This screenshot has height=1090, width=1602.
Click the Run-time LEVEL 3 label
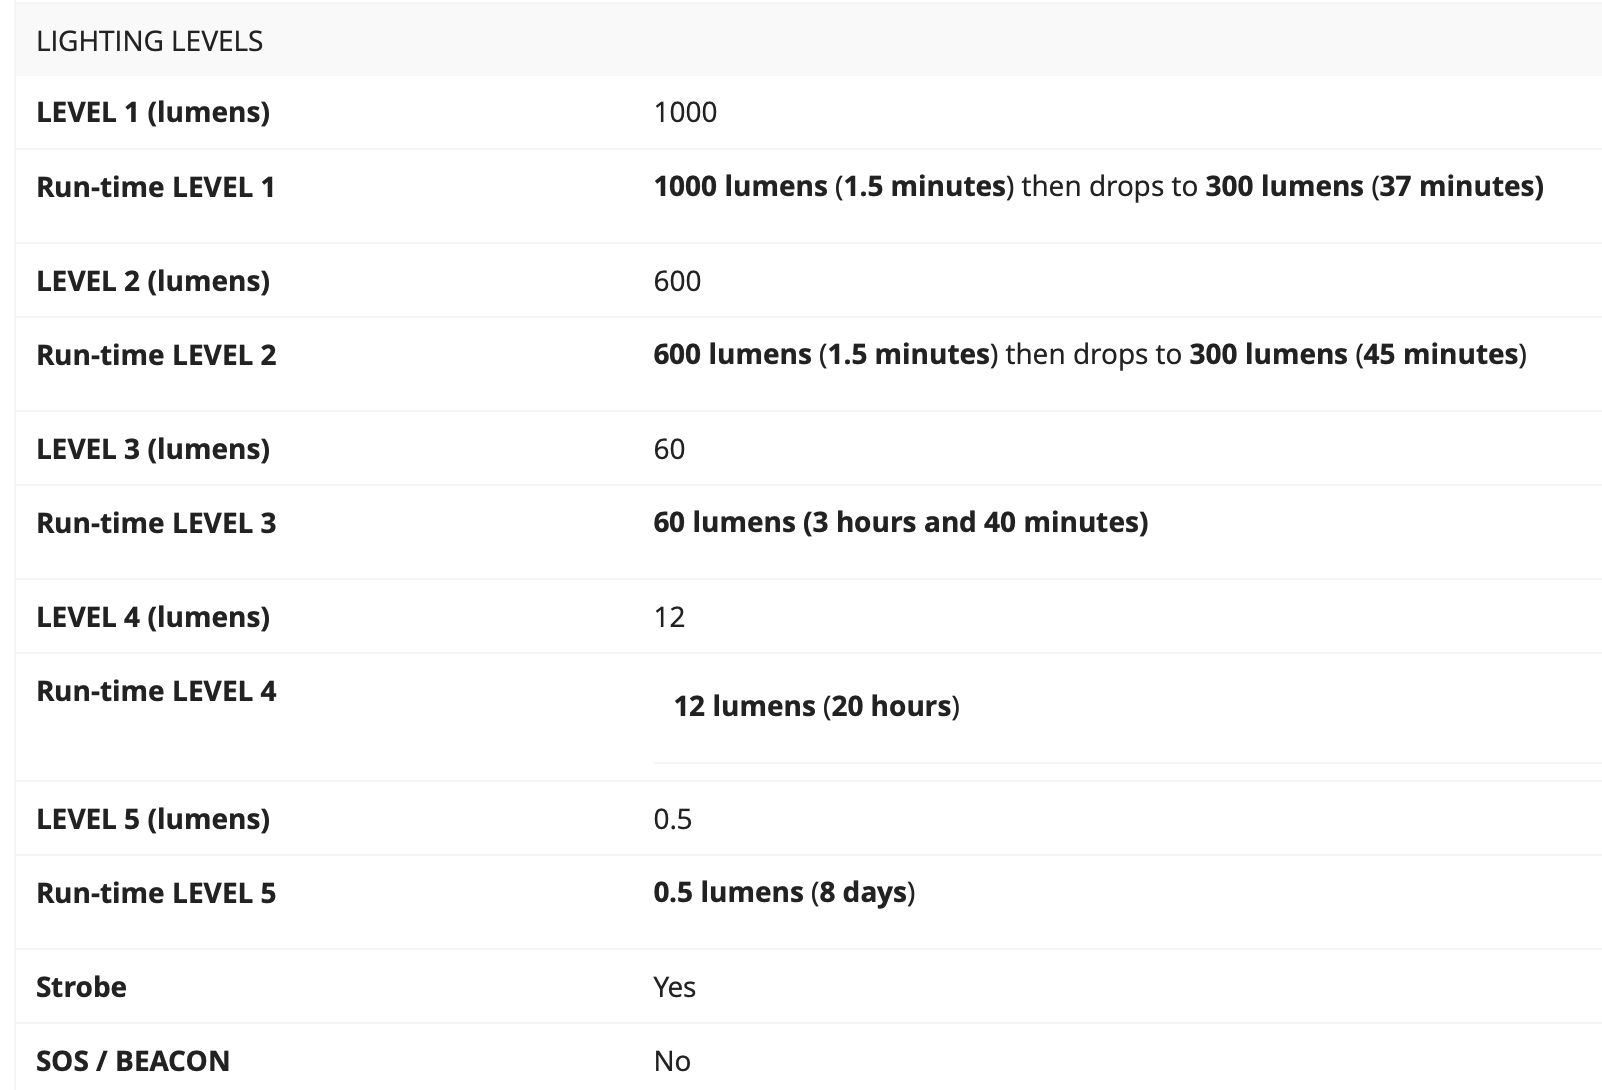[156, 523]
